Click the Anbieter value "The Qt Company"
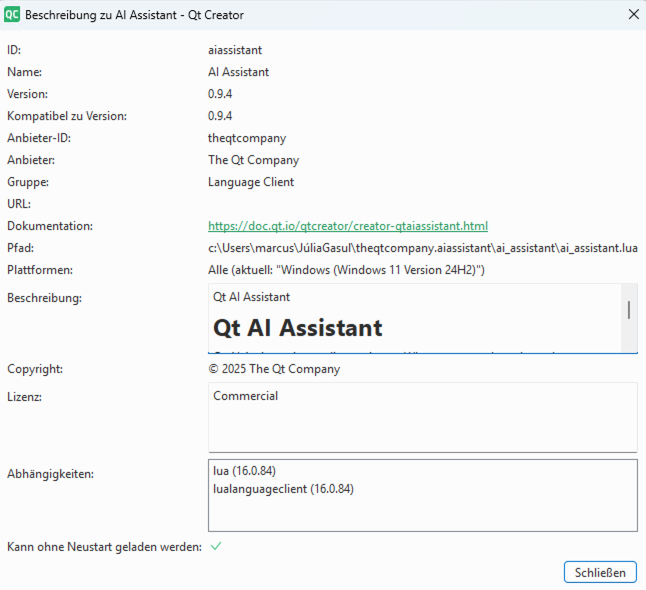The width and height of the screenshot is (646, 590). point(253,160)
